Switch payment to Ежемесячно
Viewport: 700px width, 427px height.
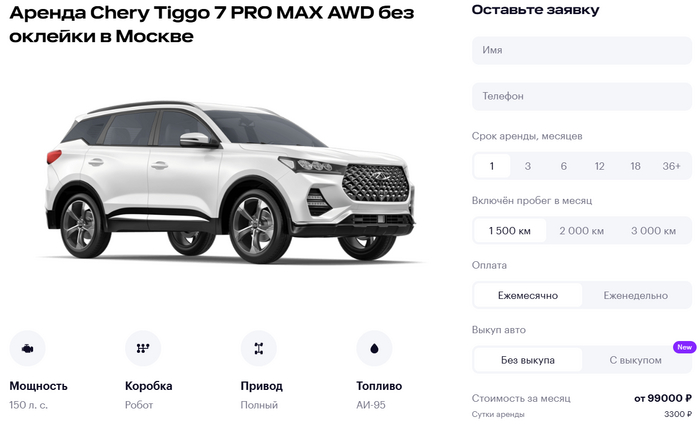[x=528, y=296]
